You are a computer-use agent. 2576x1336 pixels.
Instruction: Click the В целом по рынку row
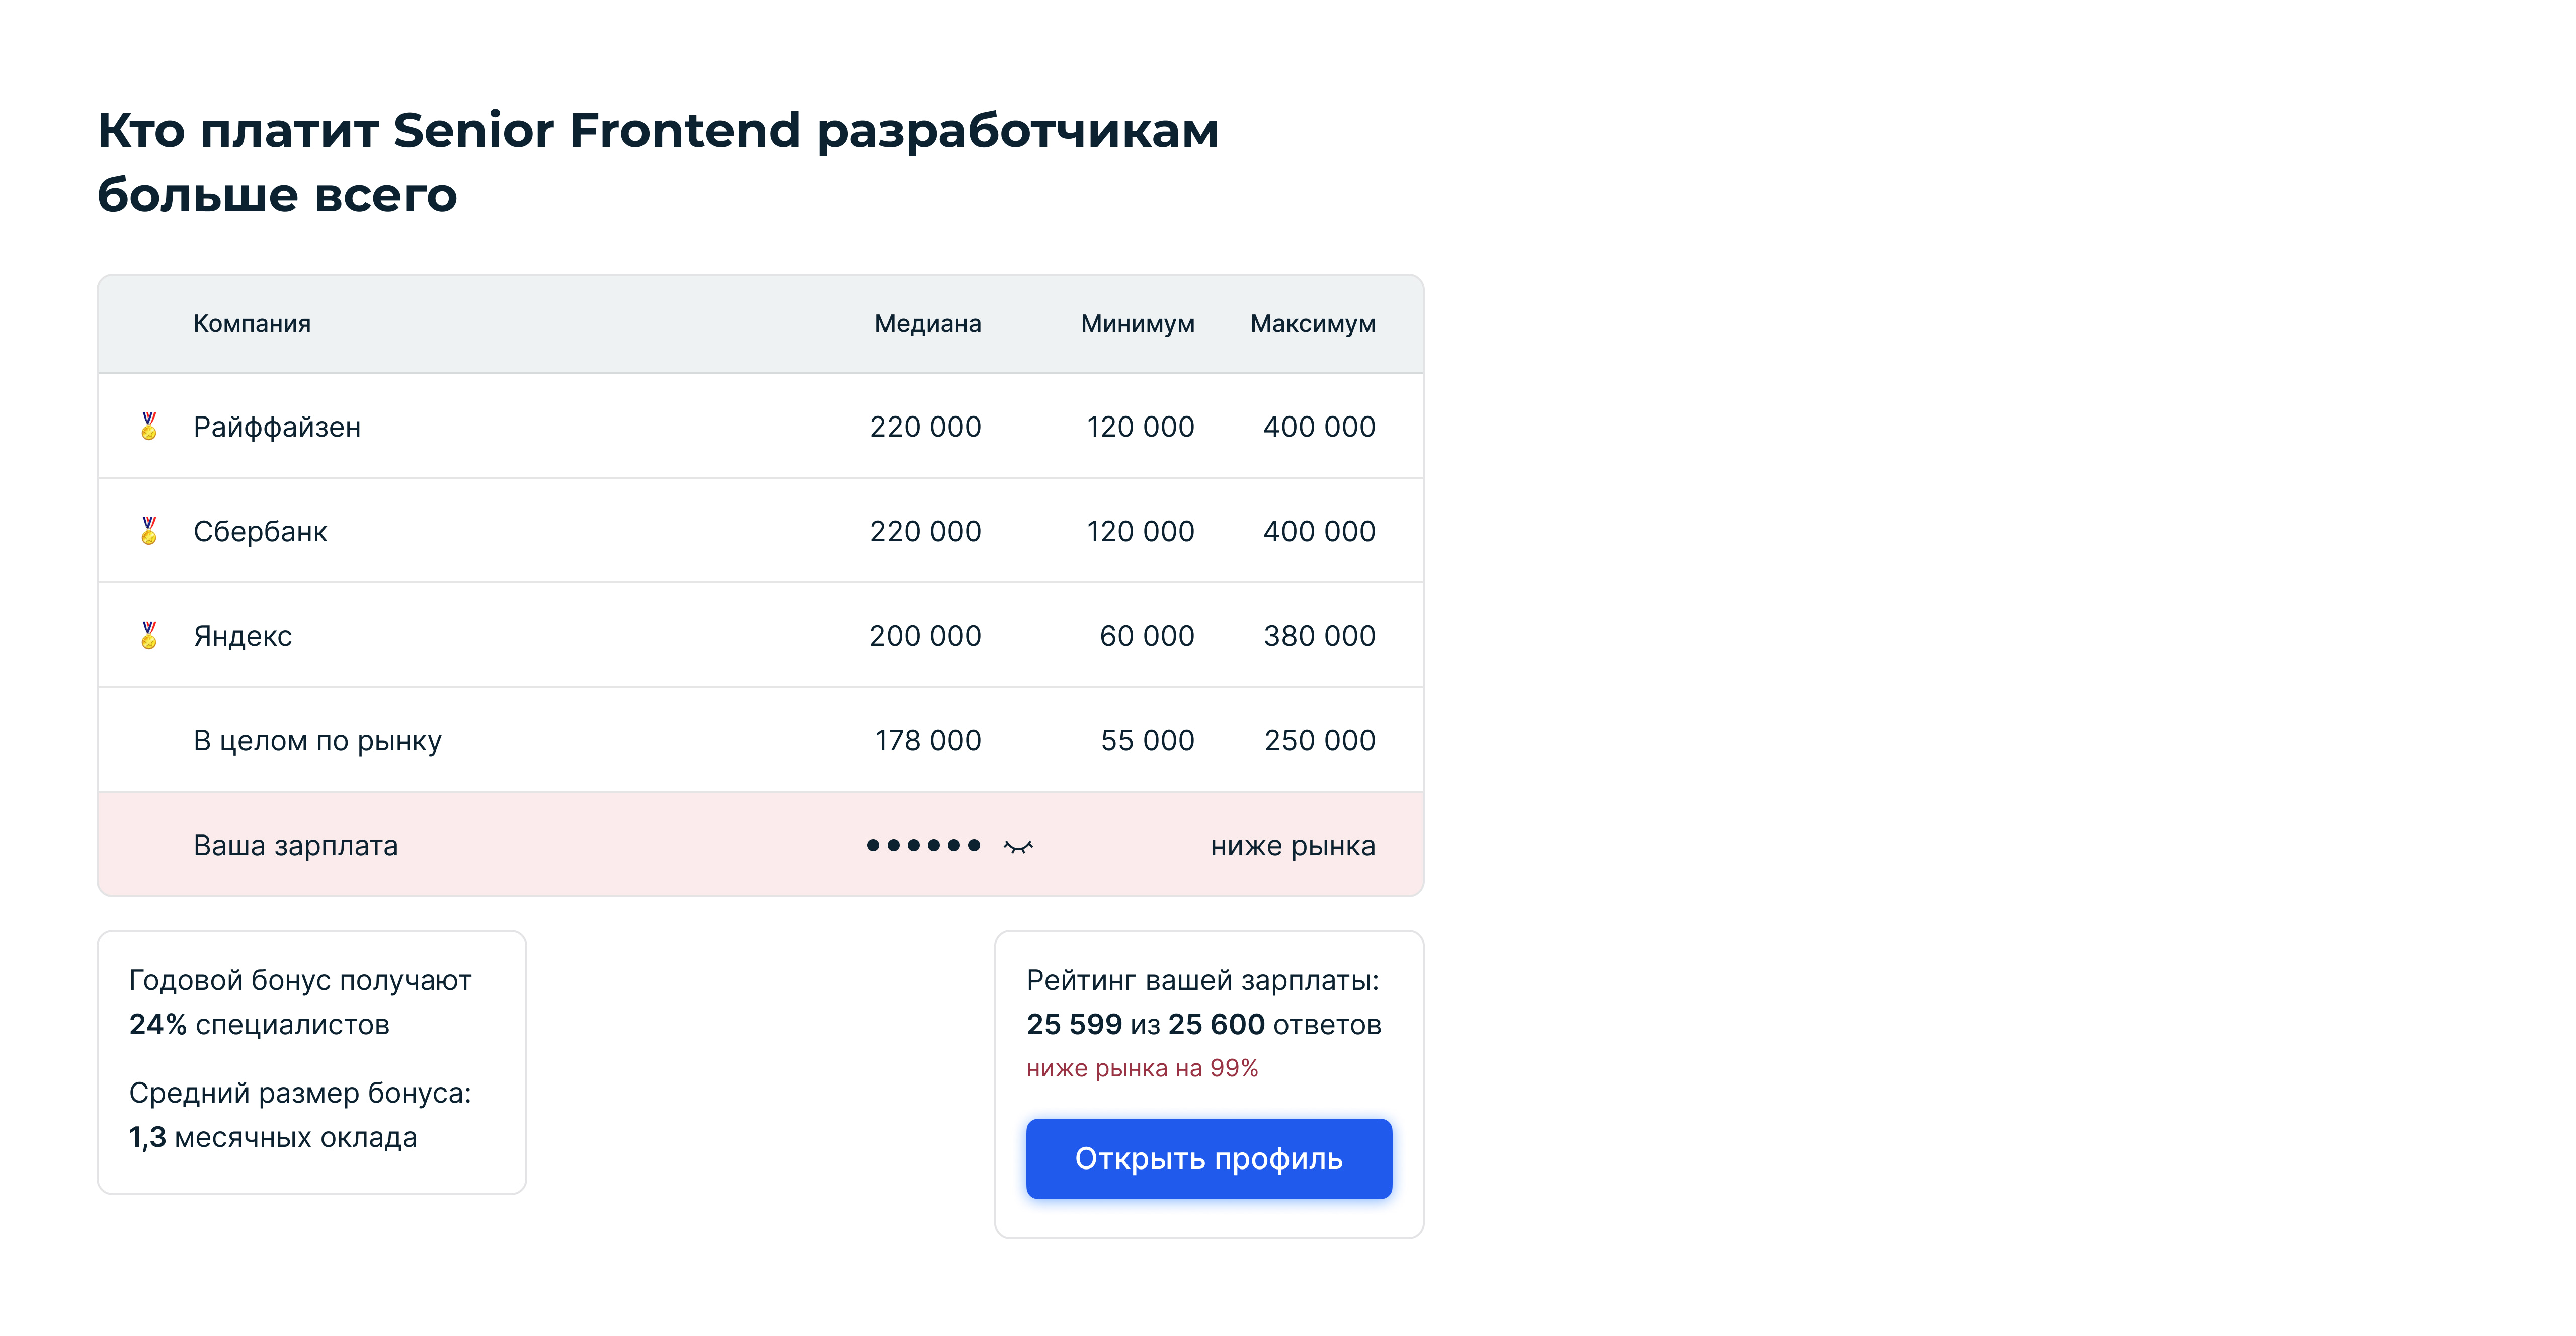760,740
